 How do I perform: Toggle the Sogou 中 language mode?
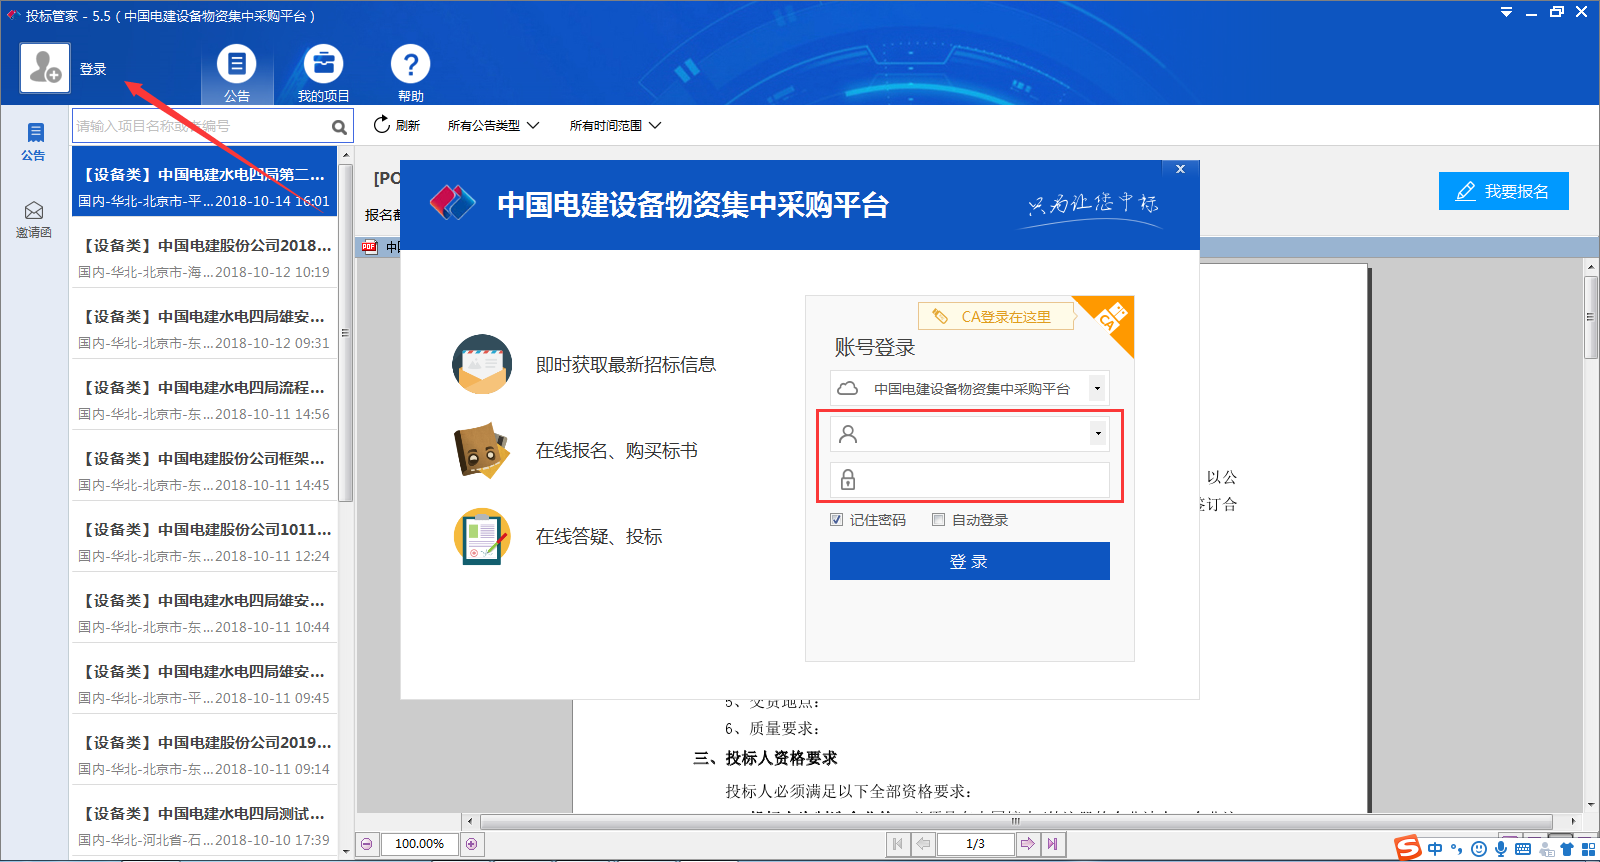(1435, 849)
